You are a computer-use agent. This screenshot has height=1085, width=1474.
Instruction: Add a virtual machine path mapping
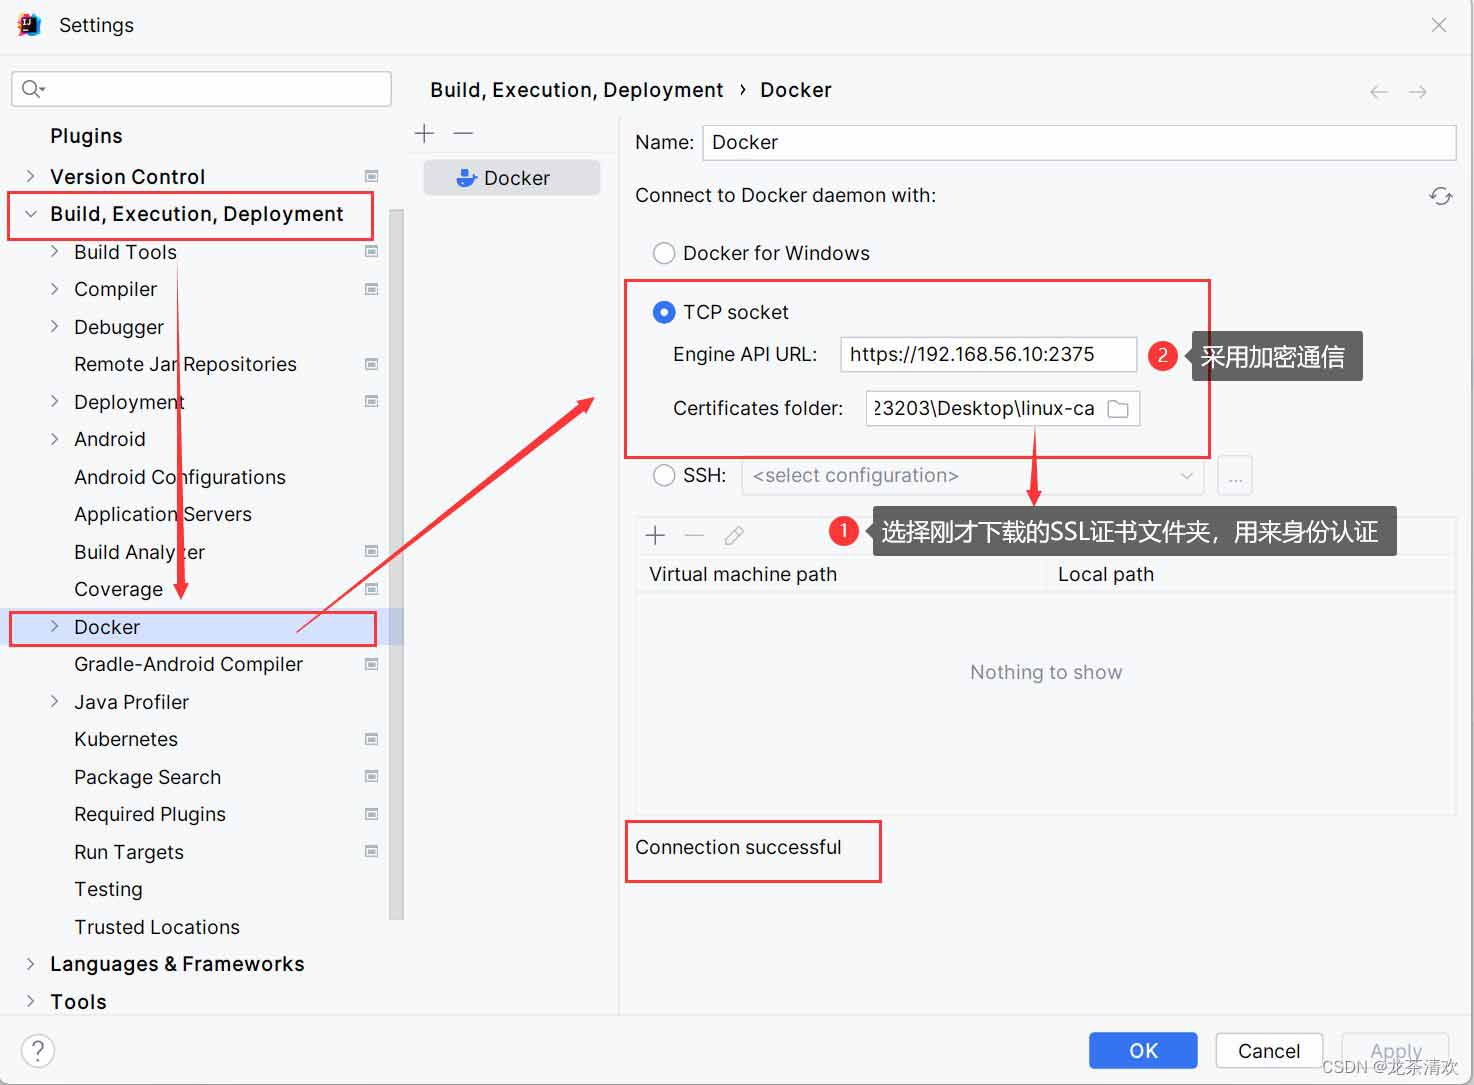coord(655,535)
